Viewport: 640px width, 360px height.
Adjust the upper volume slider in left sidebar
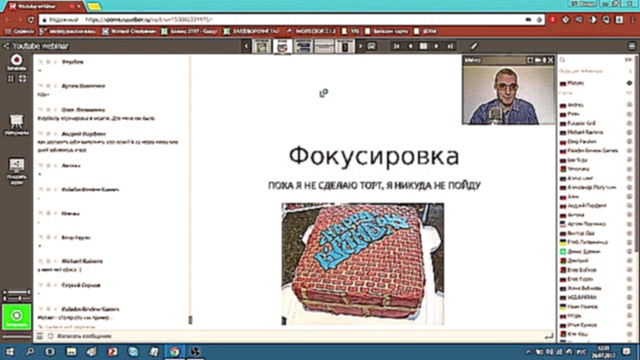[17, 292]
